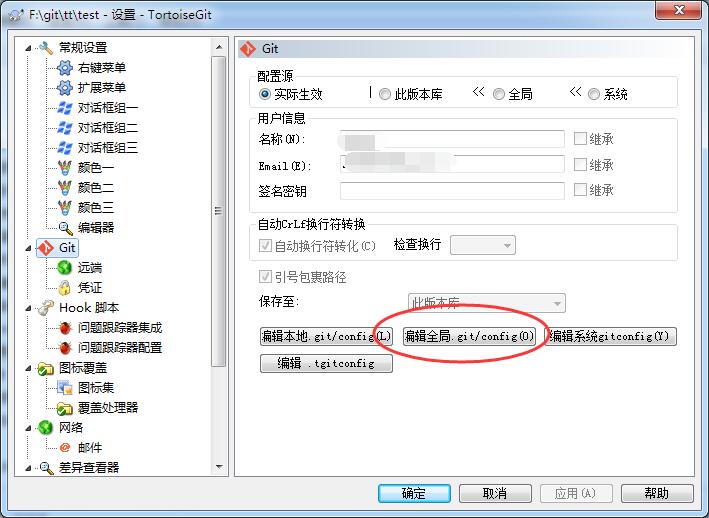Open the 颜色一 color settings icon
This screenshot has width=709, height=518.
(x=65, y=168)
